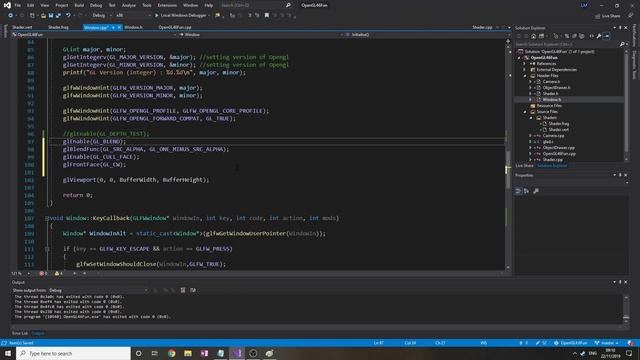Viewport: 640px width, 360px height.
Task: Expand the References node
Action: pyautogui.click(x=525, y=64)
